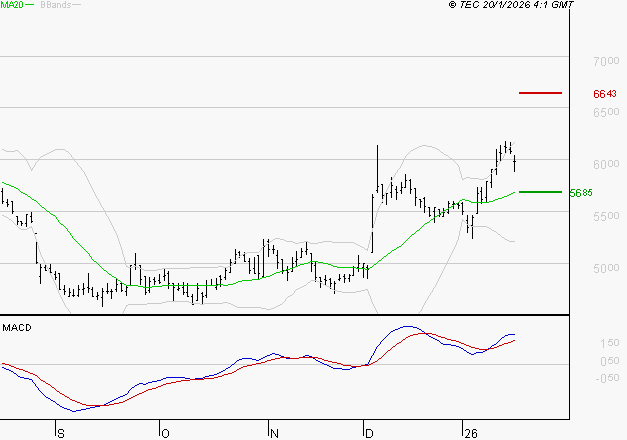Click the N month marker on time axis

[274, 433]
